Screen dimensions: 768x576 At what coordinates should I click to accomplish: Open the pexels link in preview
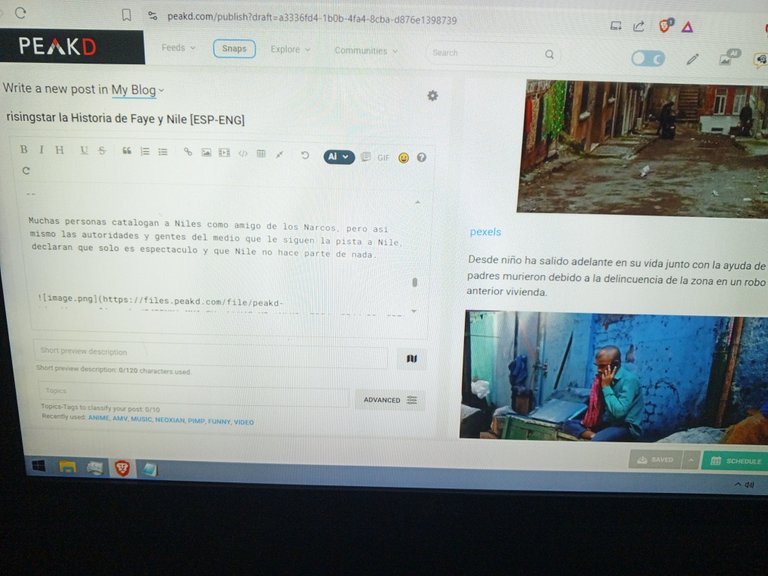(x=485, y=232)
